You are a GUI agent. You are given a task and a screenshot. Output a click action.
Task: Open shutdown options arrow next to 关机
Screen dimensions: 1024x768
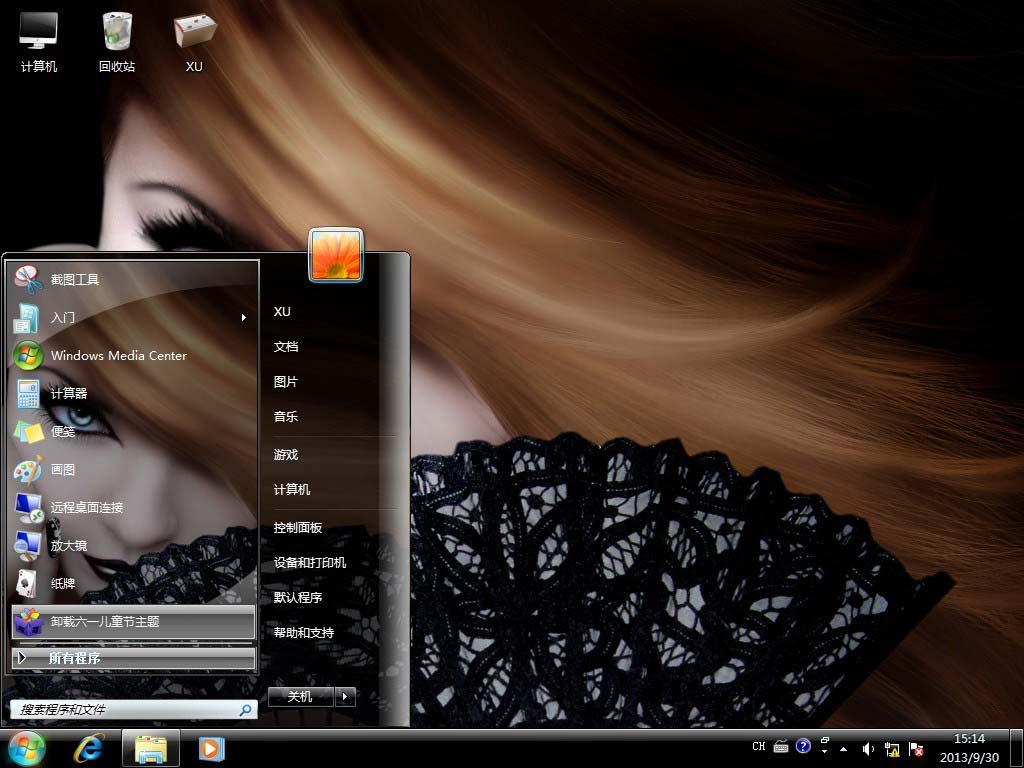click(345, 697)
